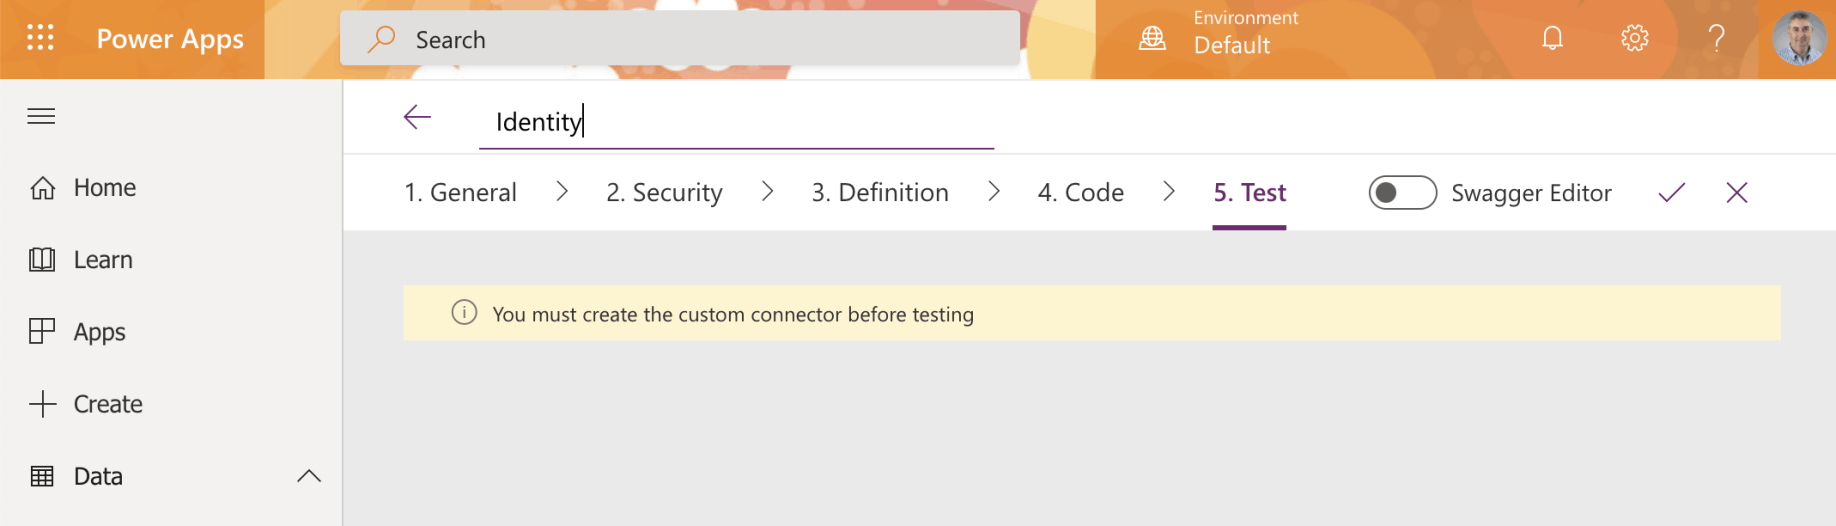This screenshot has height=526, width=1836.
Task: Click the back arrow beside connector name
Action: pyautogui.click(x=417, y=118)
